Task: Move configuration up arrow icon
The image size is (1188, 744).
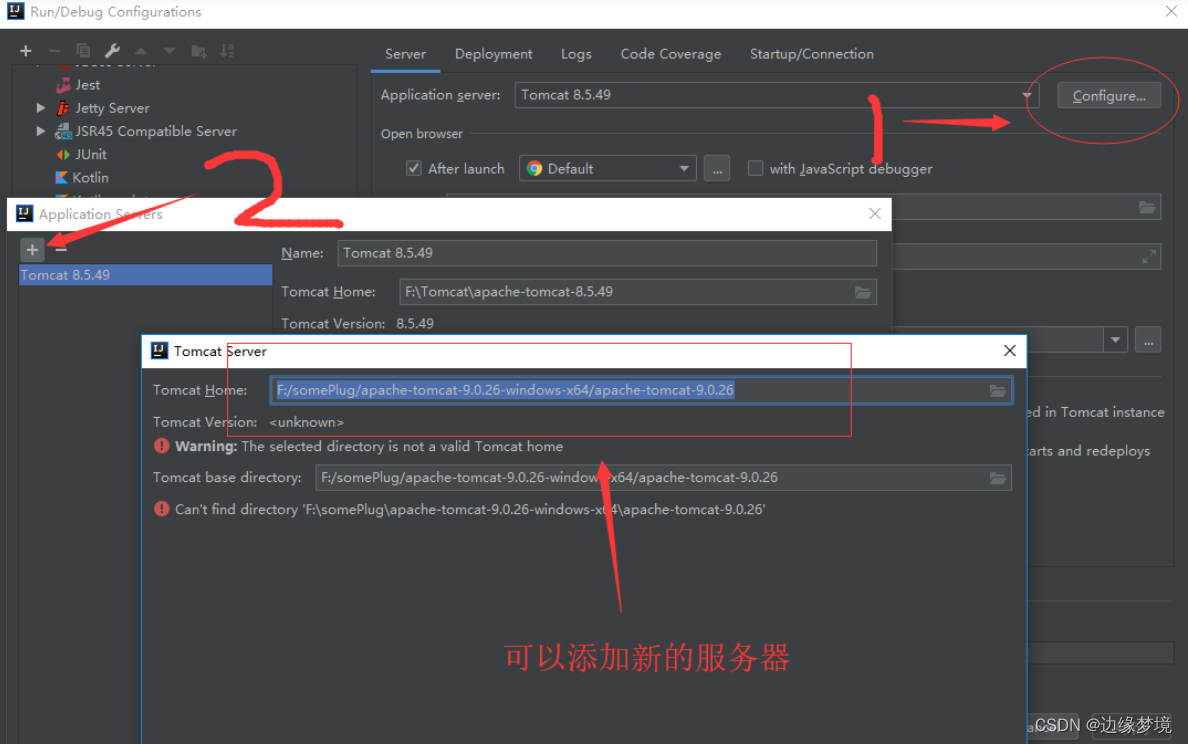Action: pyautogui.click(x=141, y=51)
